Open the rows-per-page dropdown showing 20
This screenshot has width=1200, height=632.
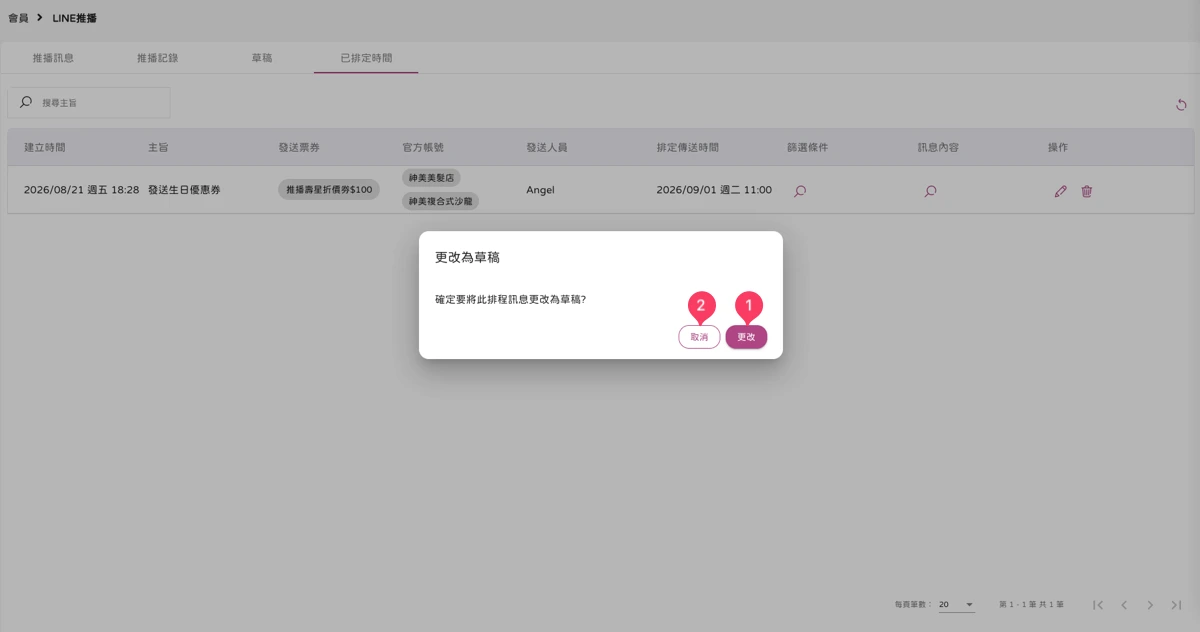coord(956,605)
